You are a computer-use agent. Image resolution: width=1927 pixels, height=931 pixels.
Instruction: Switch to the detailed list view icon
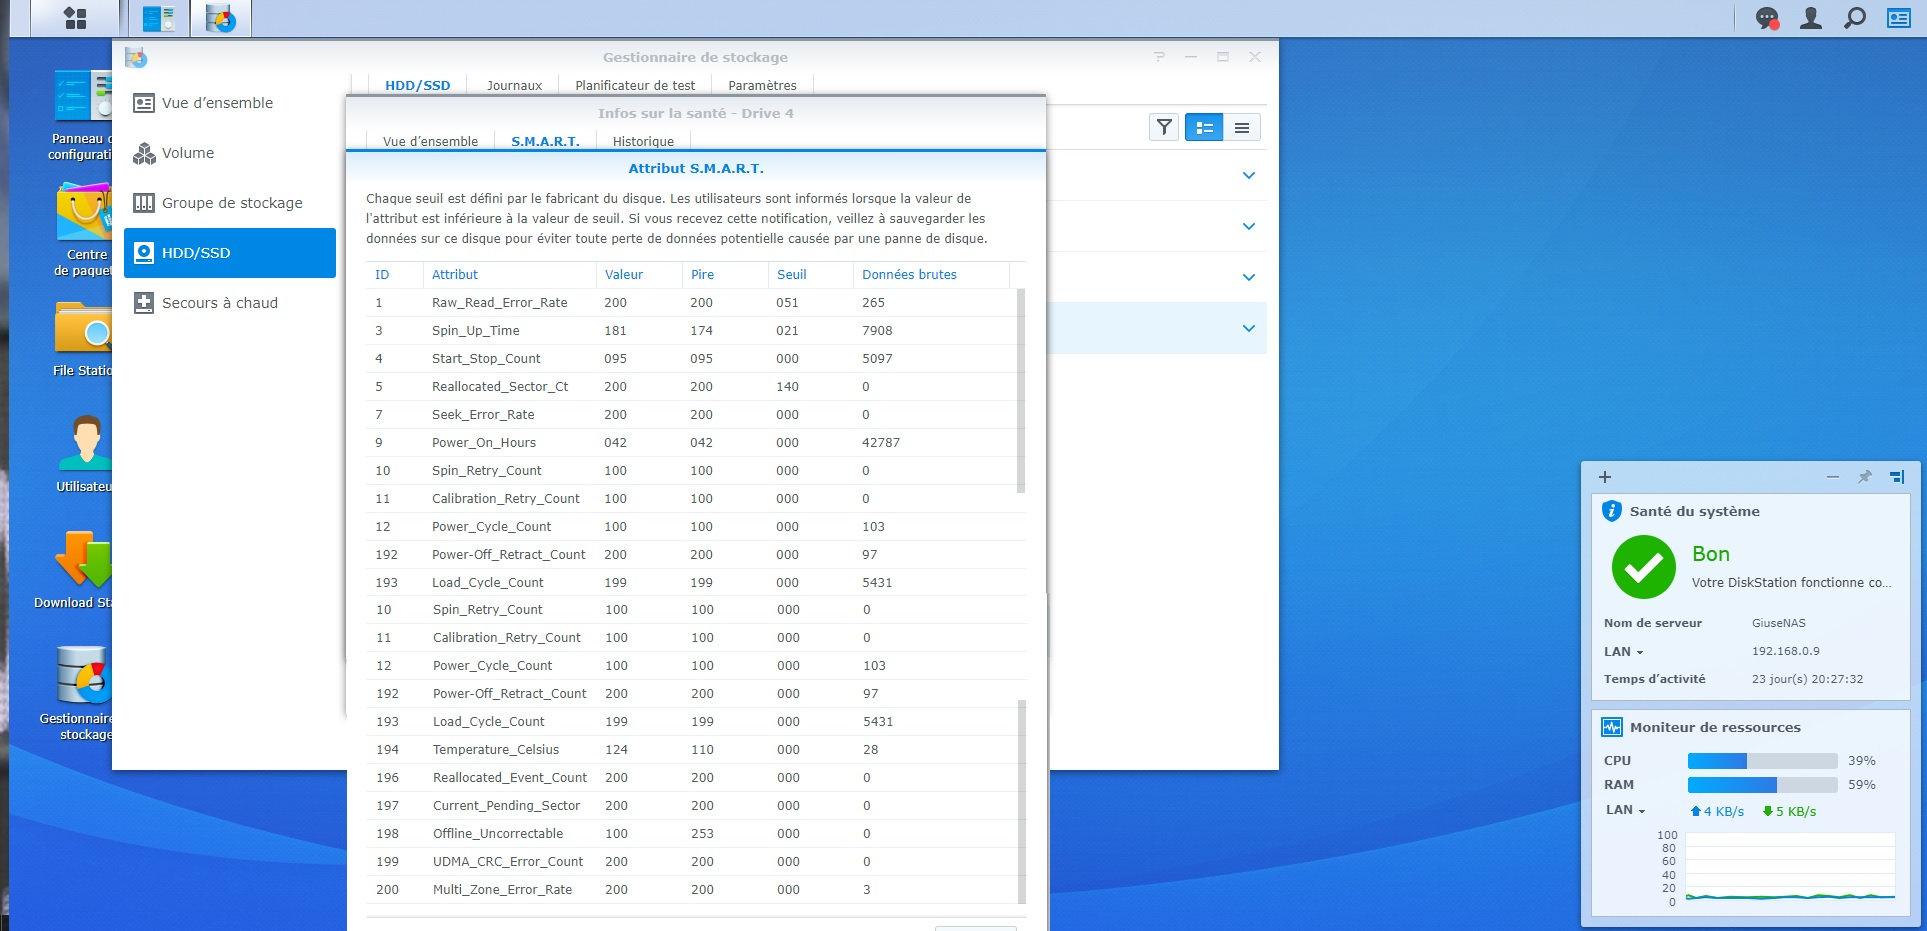coord(1204,127)
